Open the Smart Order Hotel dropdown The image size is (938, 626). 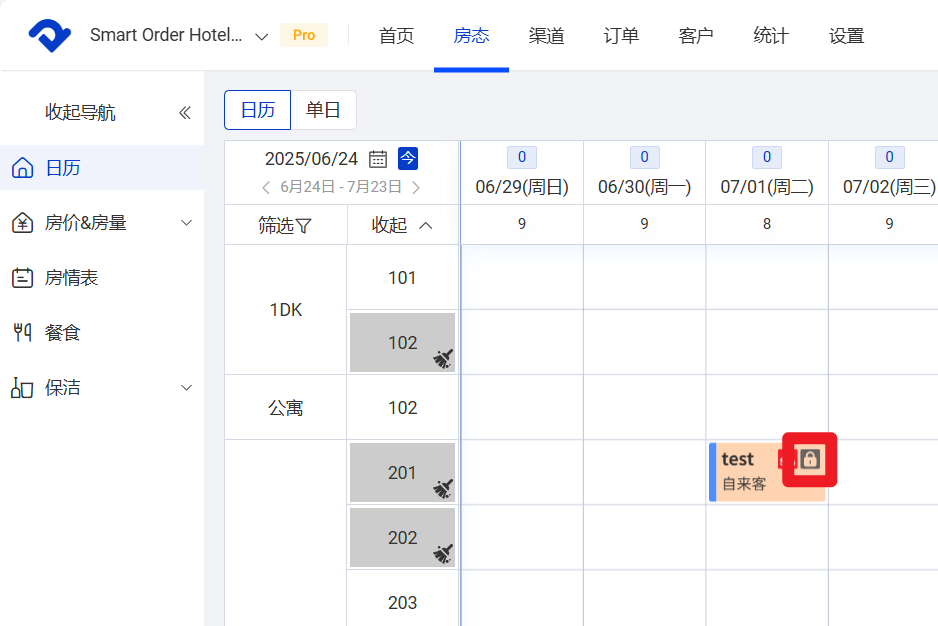click(262, 37)
